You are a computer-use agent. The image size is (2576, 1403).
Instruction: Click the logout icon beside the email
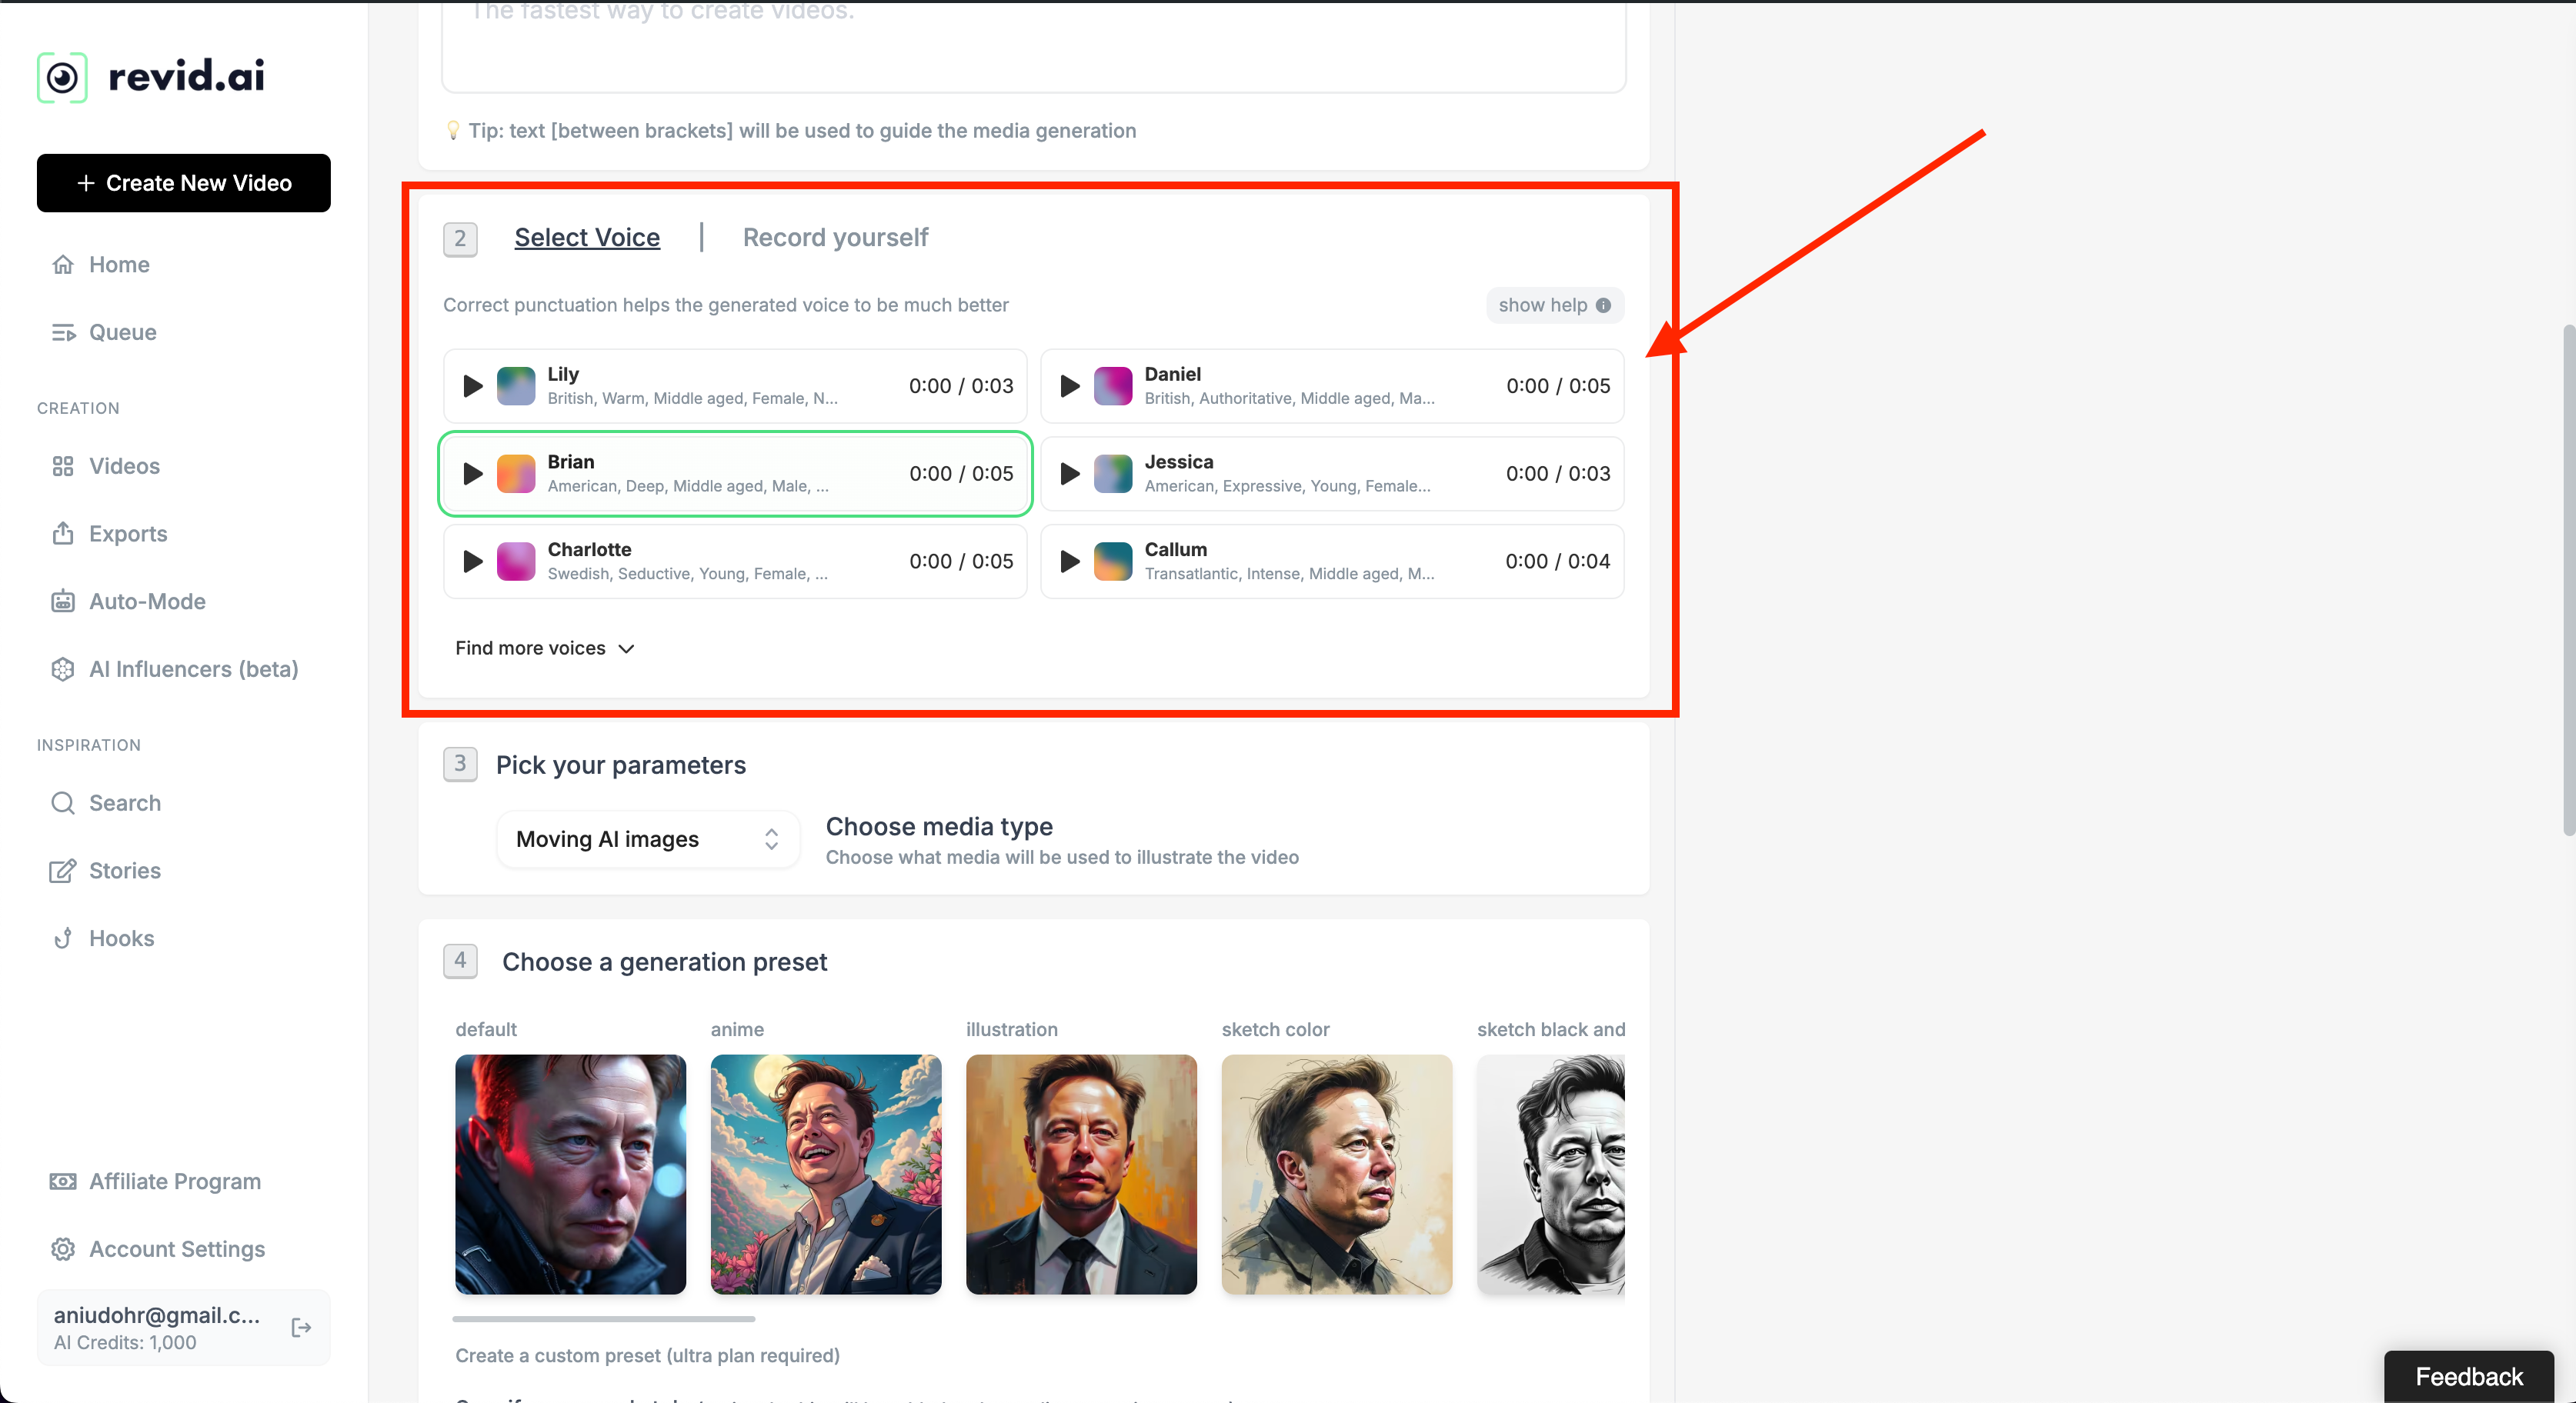point(301,1327)
